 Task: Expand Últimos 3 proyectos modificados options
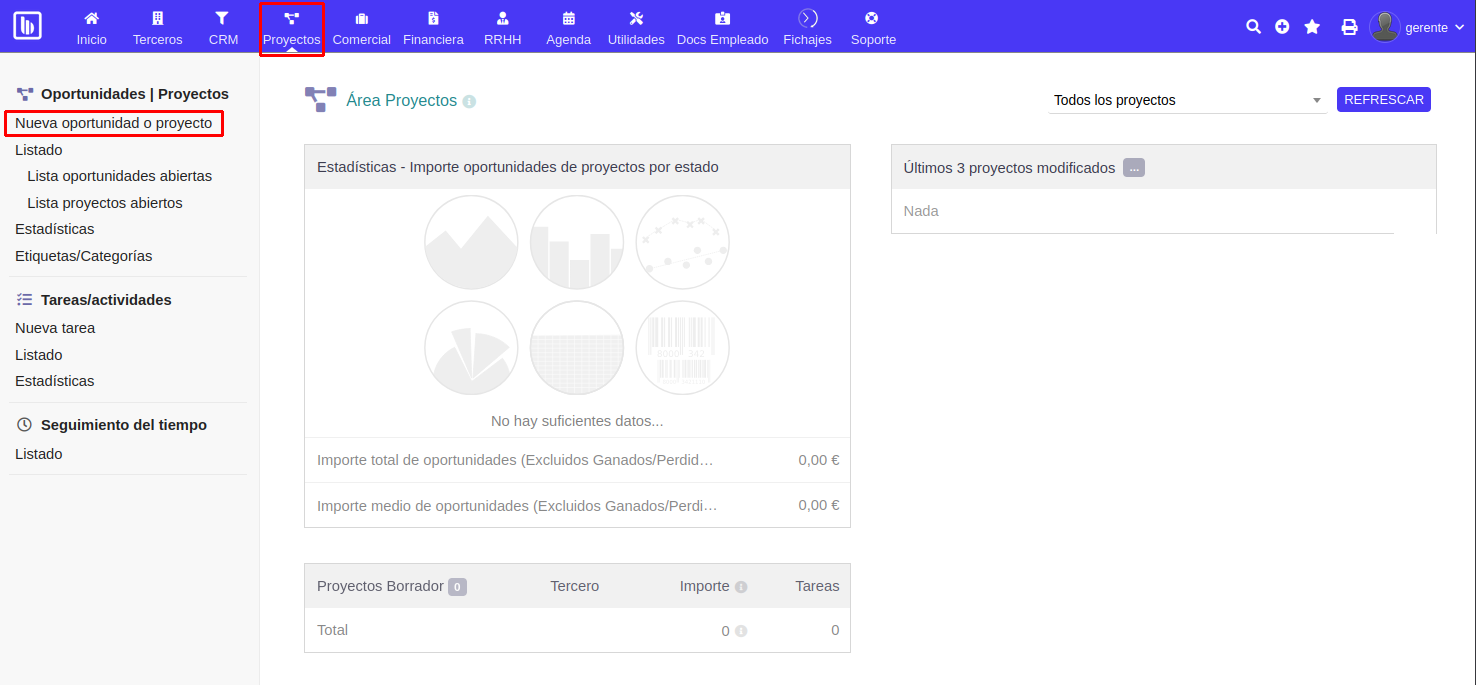coord(1133,167)
